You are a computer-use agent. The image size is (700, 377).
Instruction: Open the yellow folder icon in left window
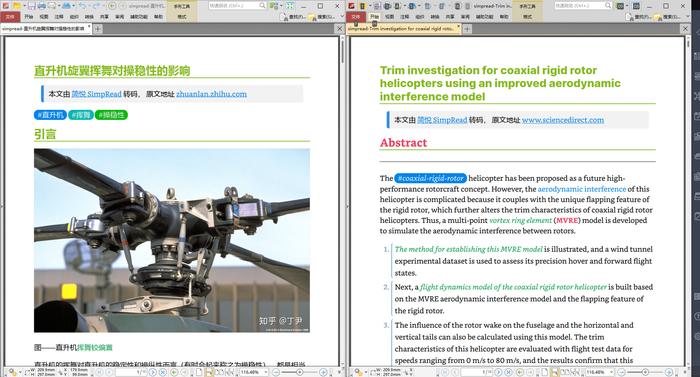pyautogui.click(x=16, y=6)
